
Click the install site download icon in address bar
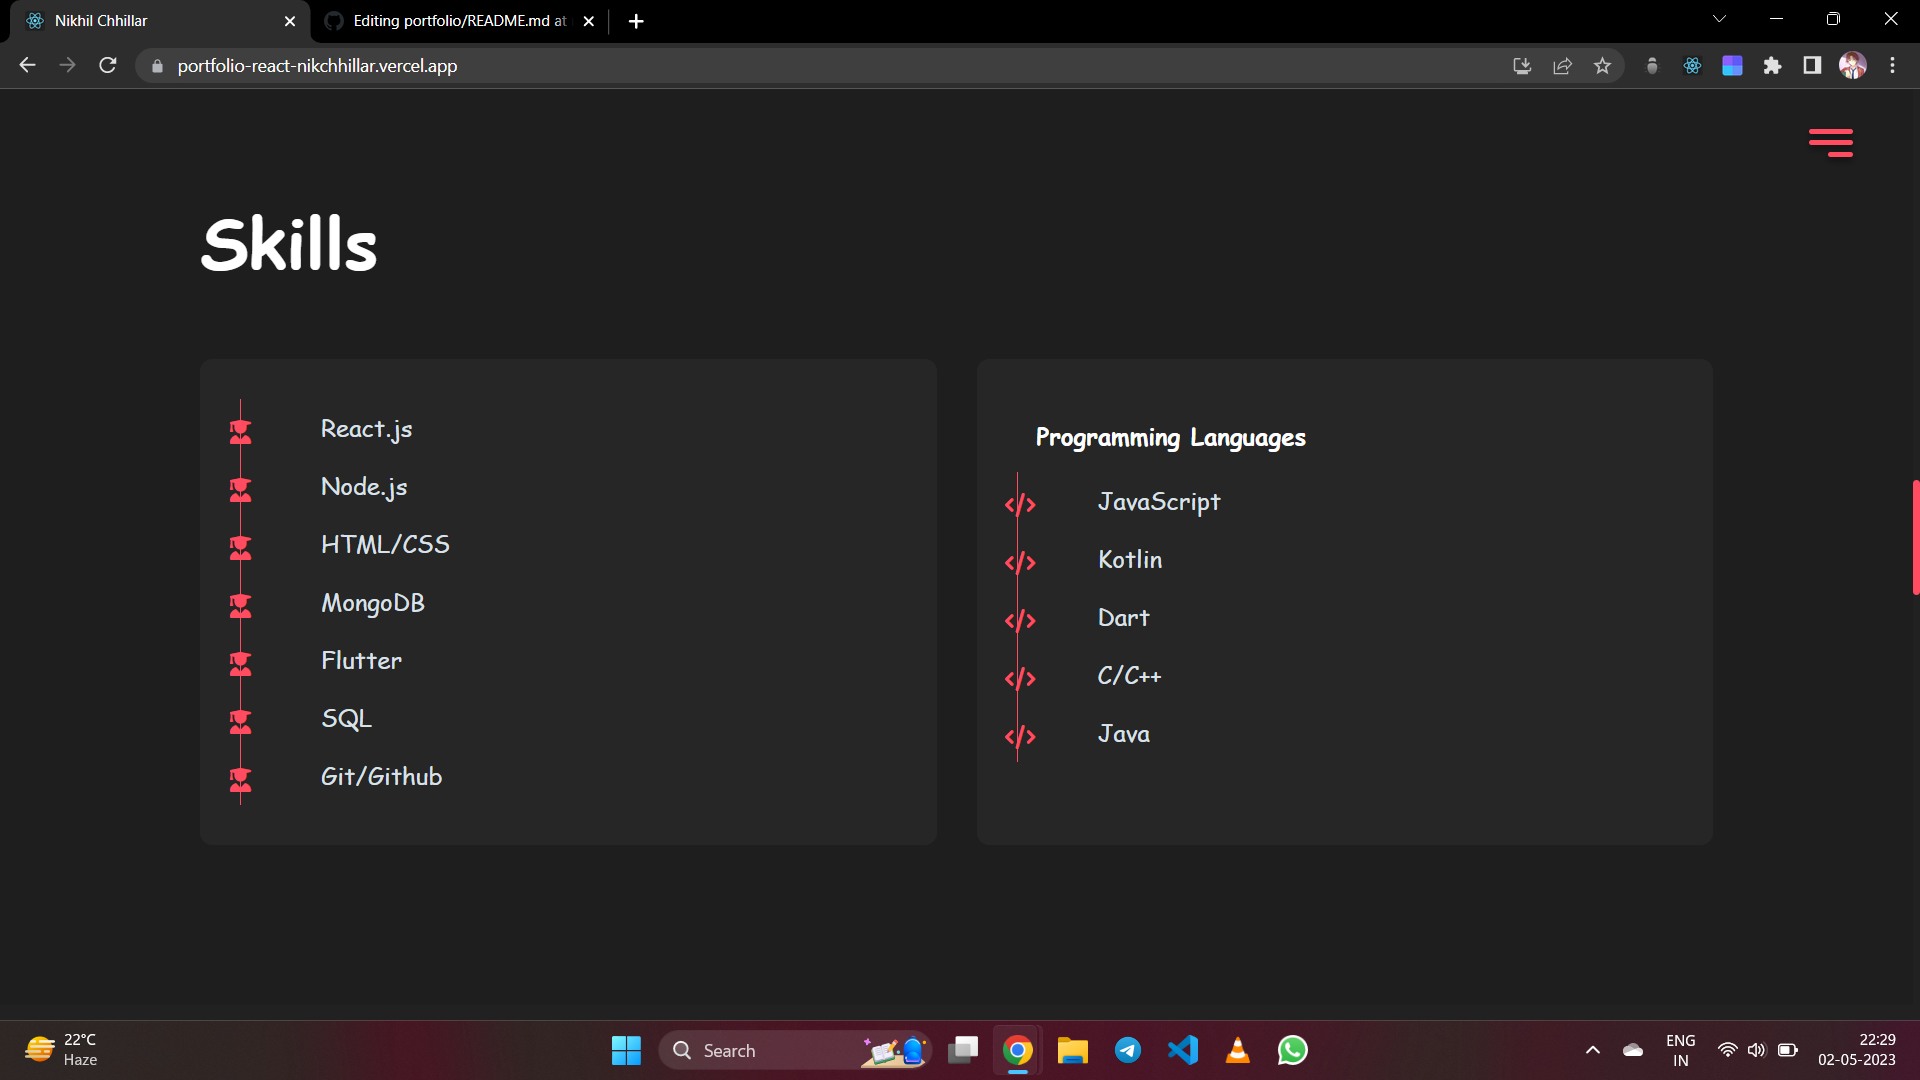click(1522, 65)
